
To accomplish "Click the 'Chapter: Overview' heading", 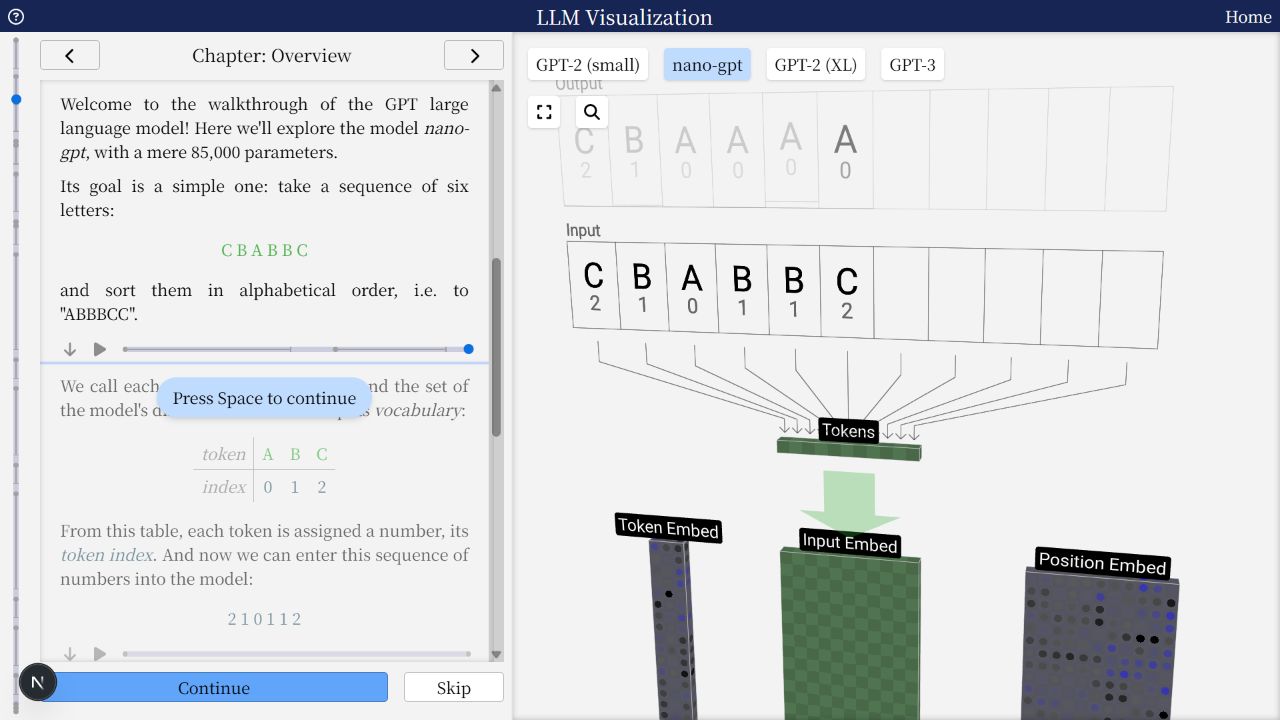I will [272, 56].
